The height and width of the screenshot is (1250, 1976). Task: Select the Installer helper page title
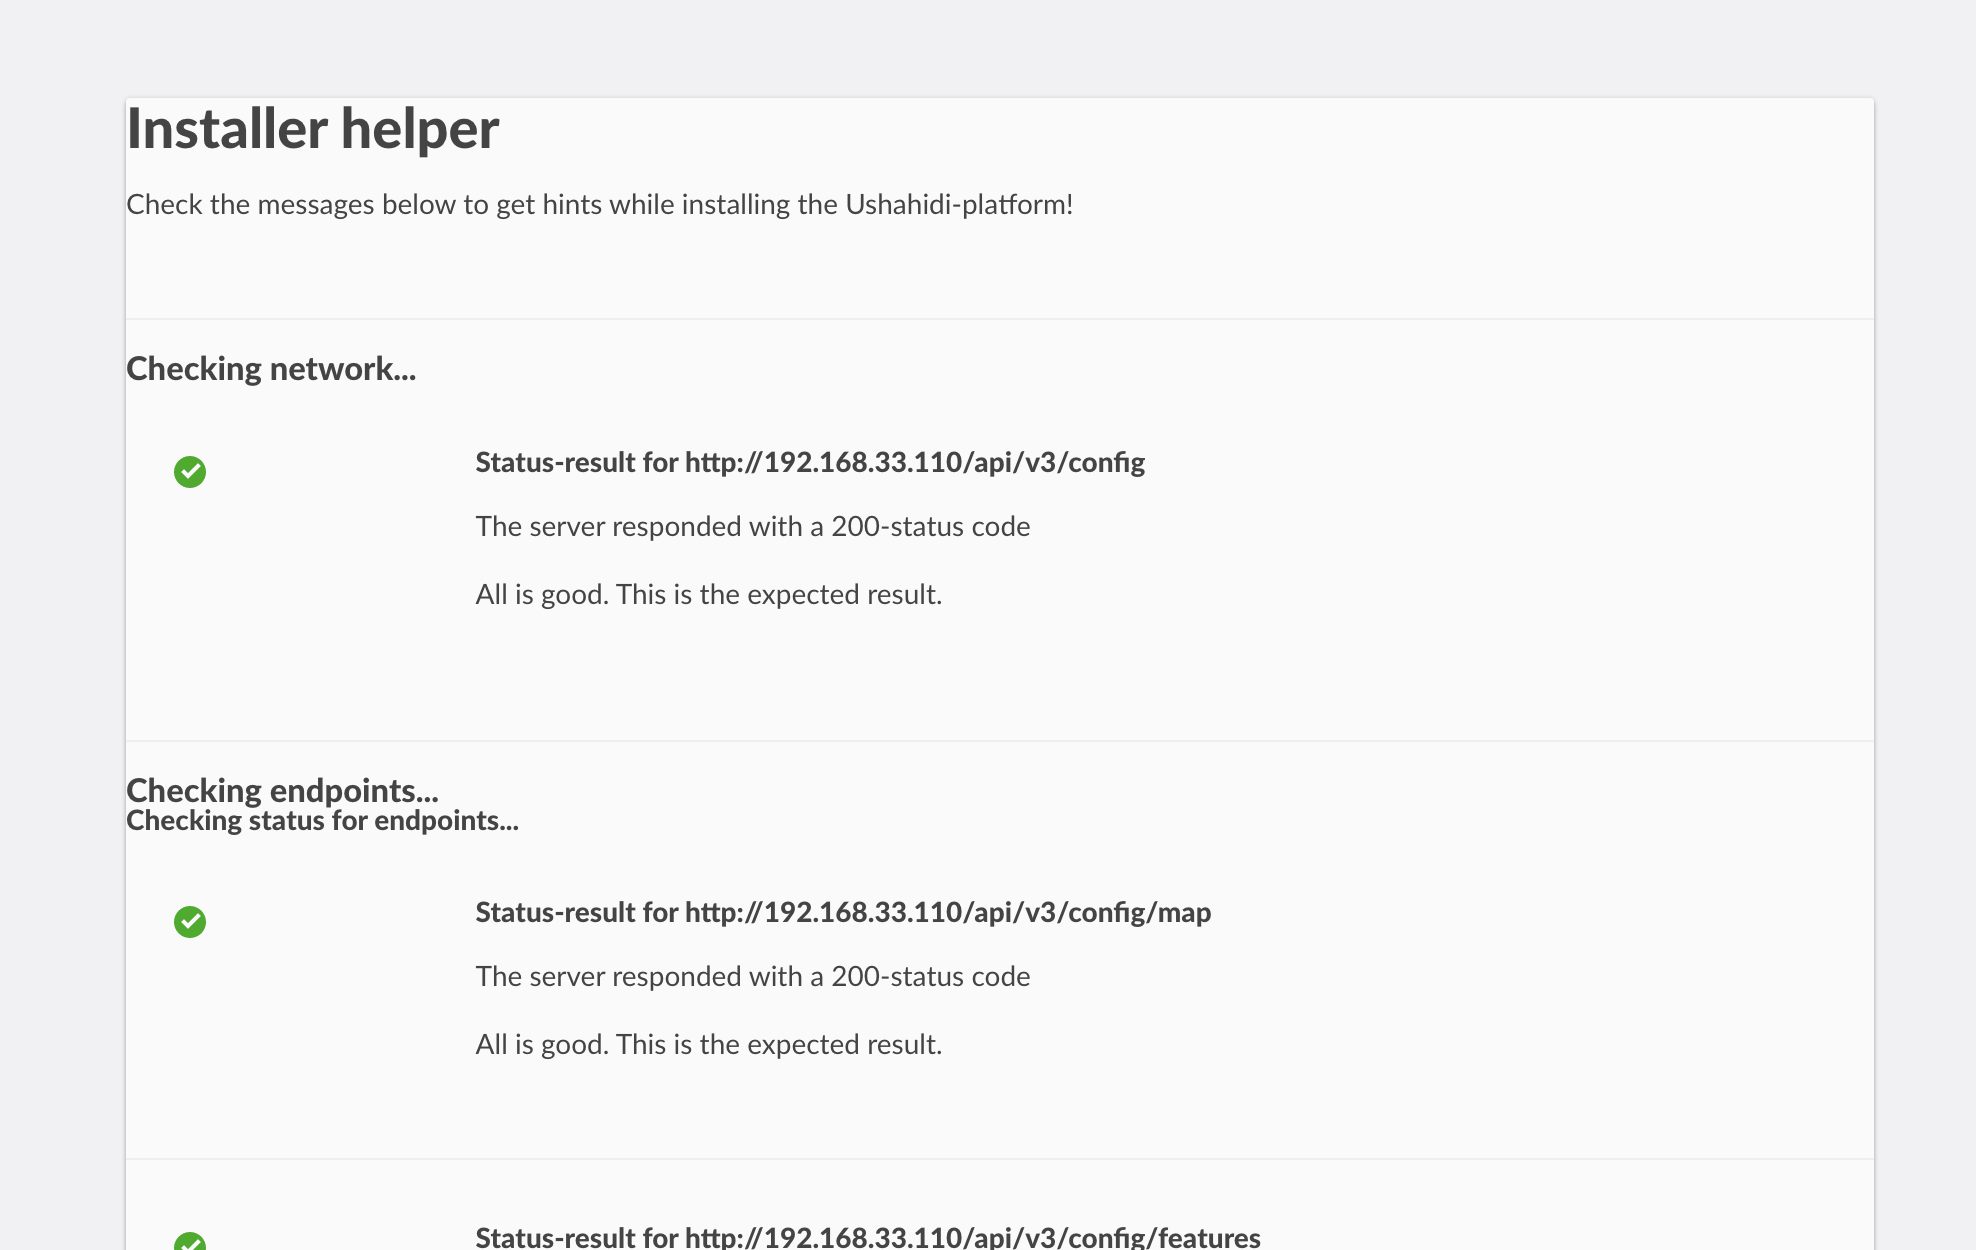pos(312,129)
